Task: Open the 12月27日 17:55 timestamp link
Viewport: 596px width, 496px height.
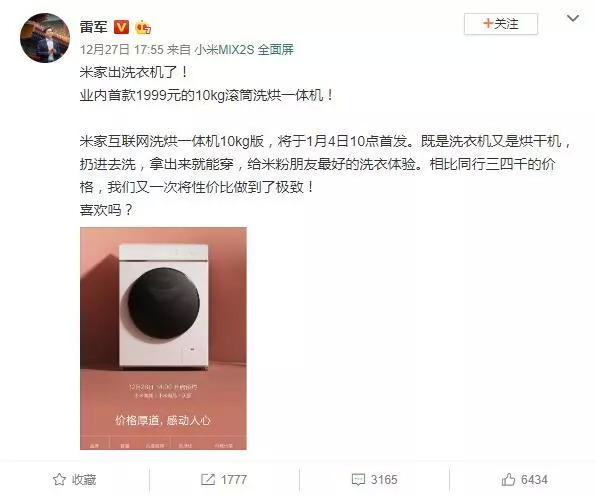Action: (122, 49)
